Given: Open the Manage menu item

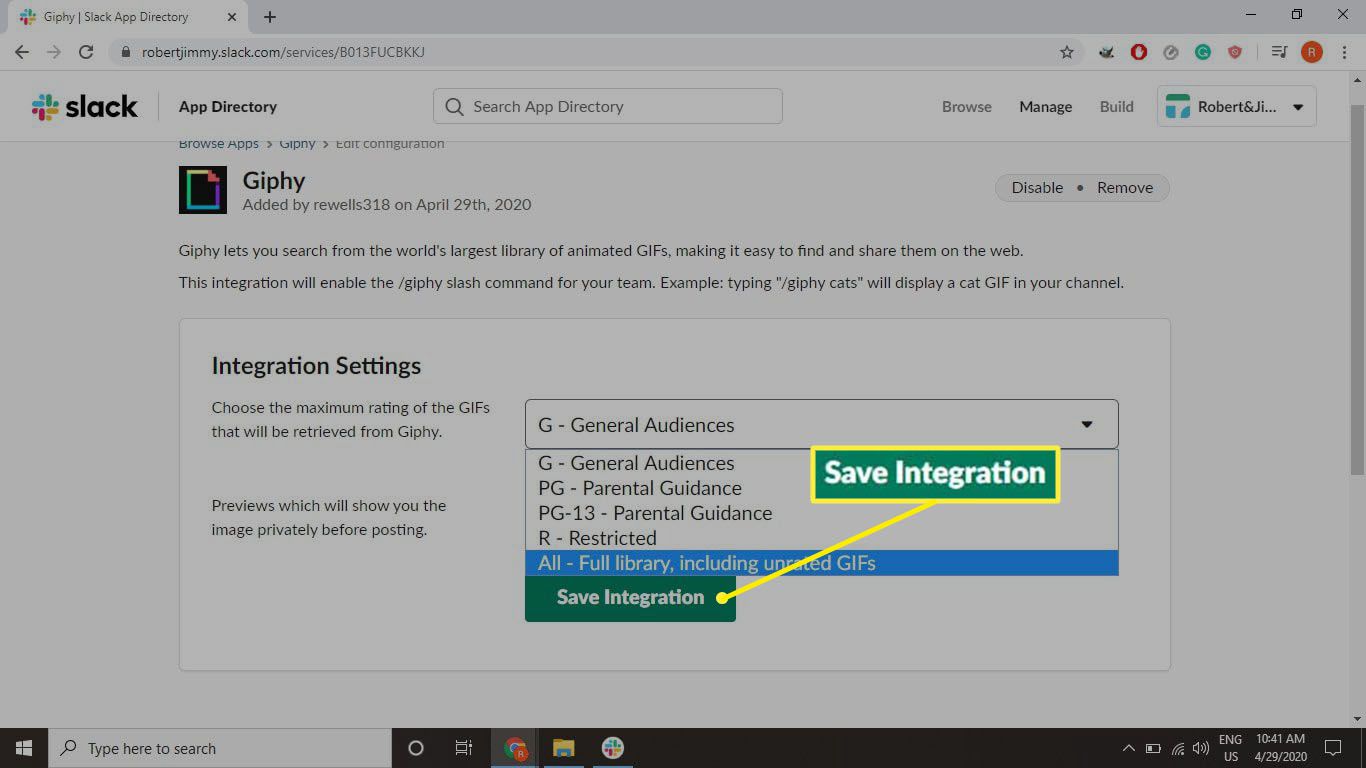Looking at the screenshot, I should (1045, 107).
